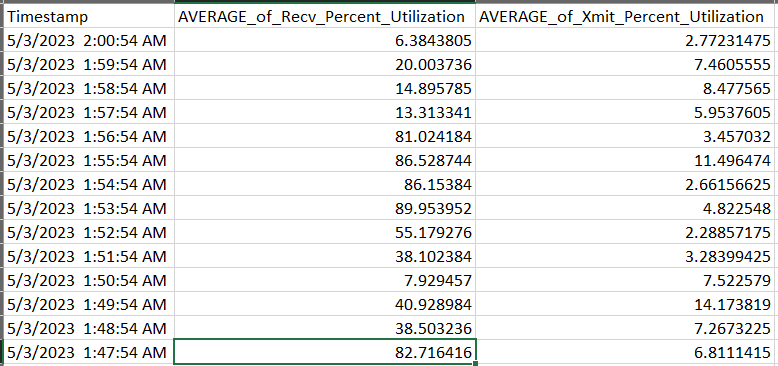This screenshot has height=366, width=778.
Task: Select the active cell showing 82.716416
Action: [325, 352]
